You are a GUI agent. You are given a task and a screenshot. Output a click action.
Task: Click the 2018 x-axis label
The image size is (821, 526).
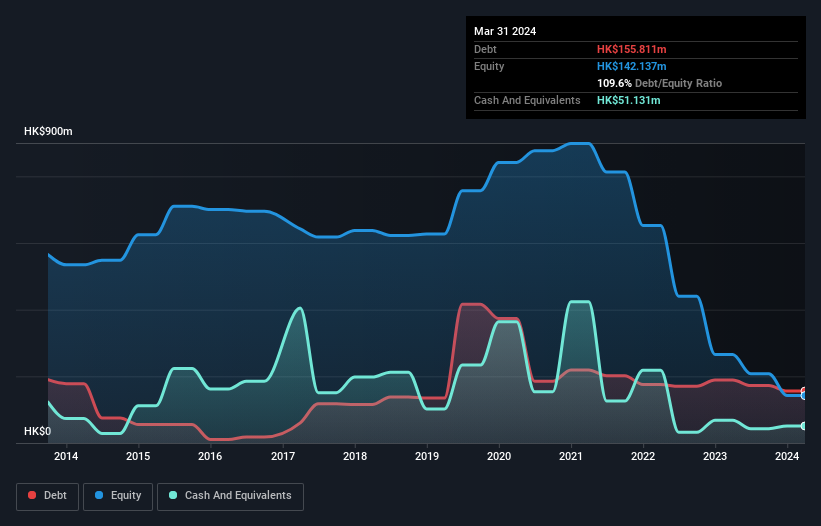(x=355, y=456)
